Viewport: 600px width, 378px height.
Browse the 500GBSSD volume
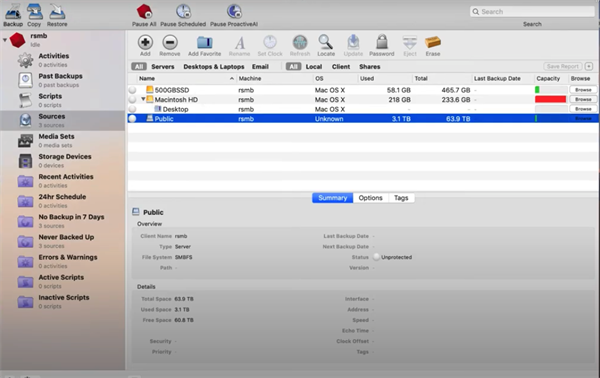[583, 90]
